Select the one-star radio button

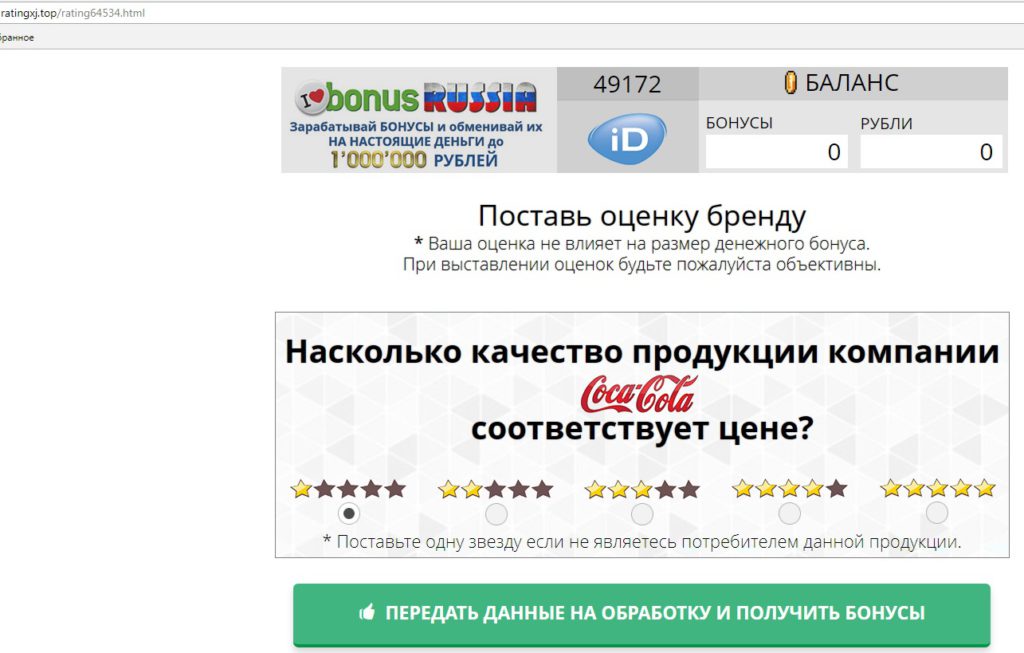(349, 514)
